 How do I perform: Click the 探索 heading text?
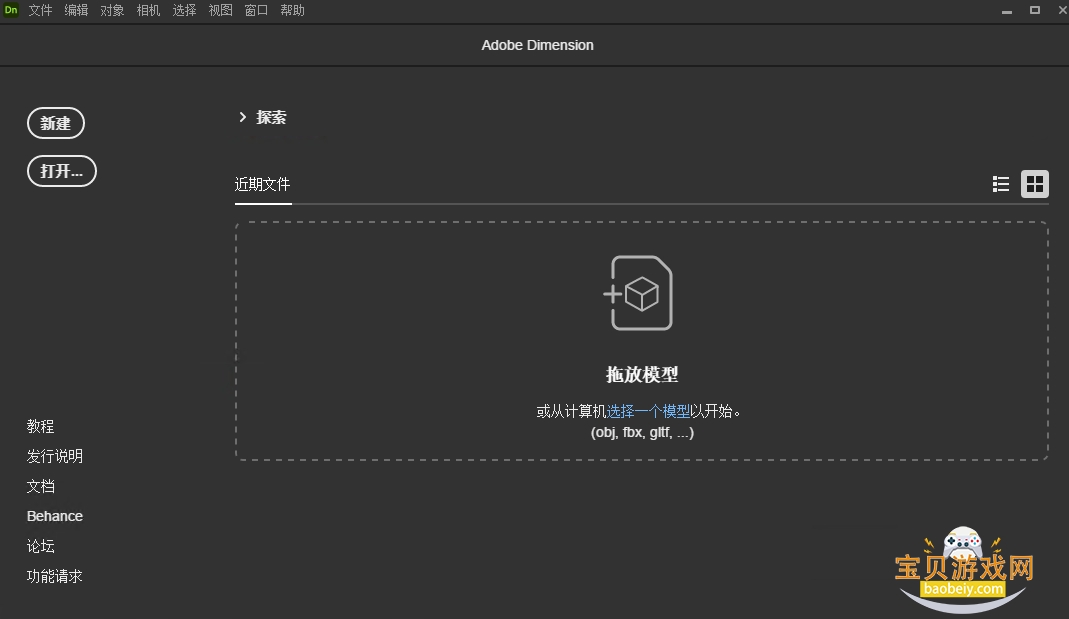pyautogui.click(x=271, y=117)
